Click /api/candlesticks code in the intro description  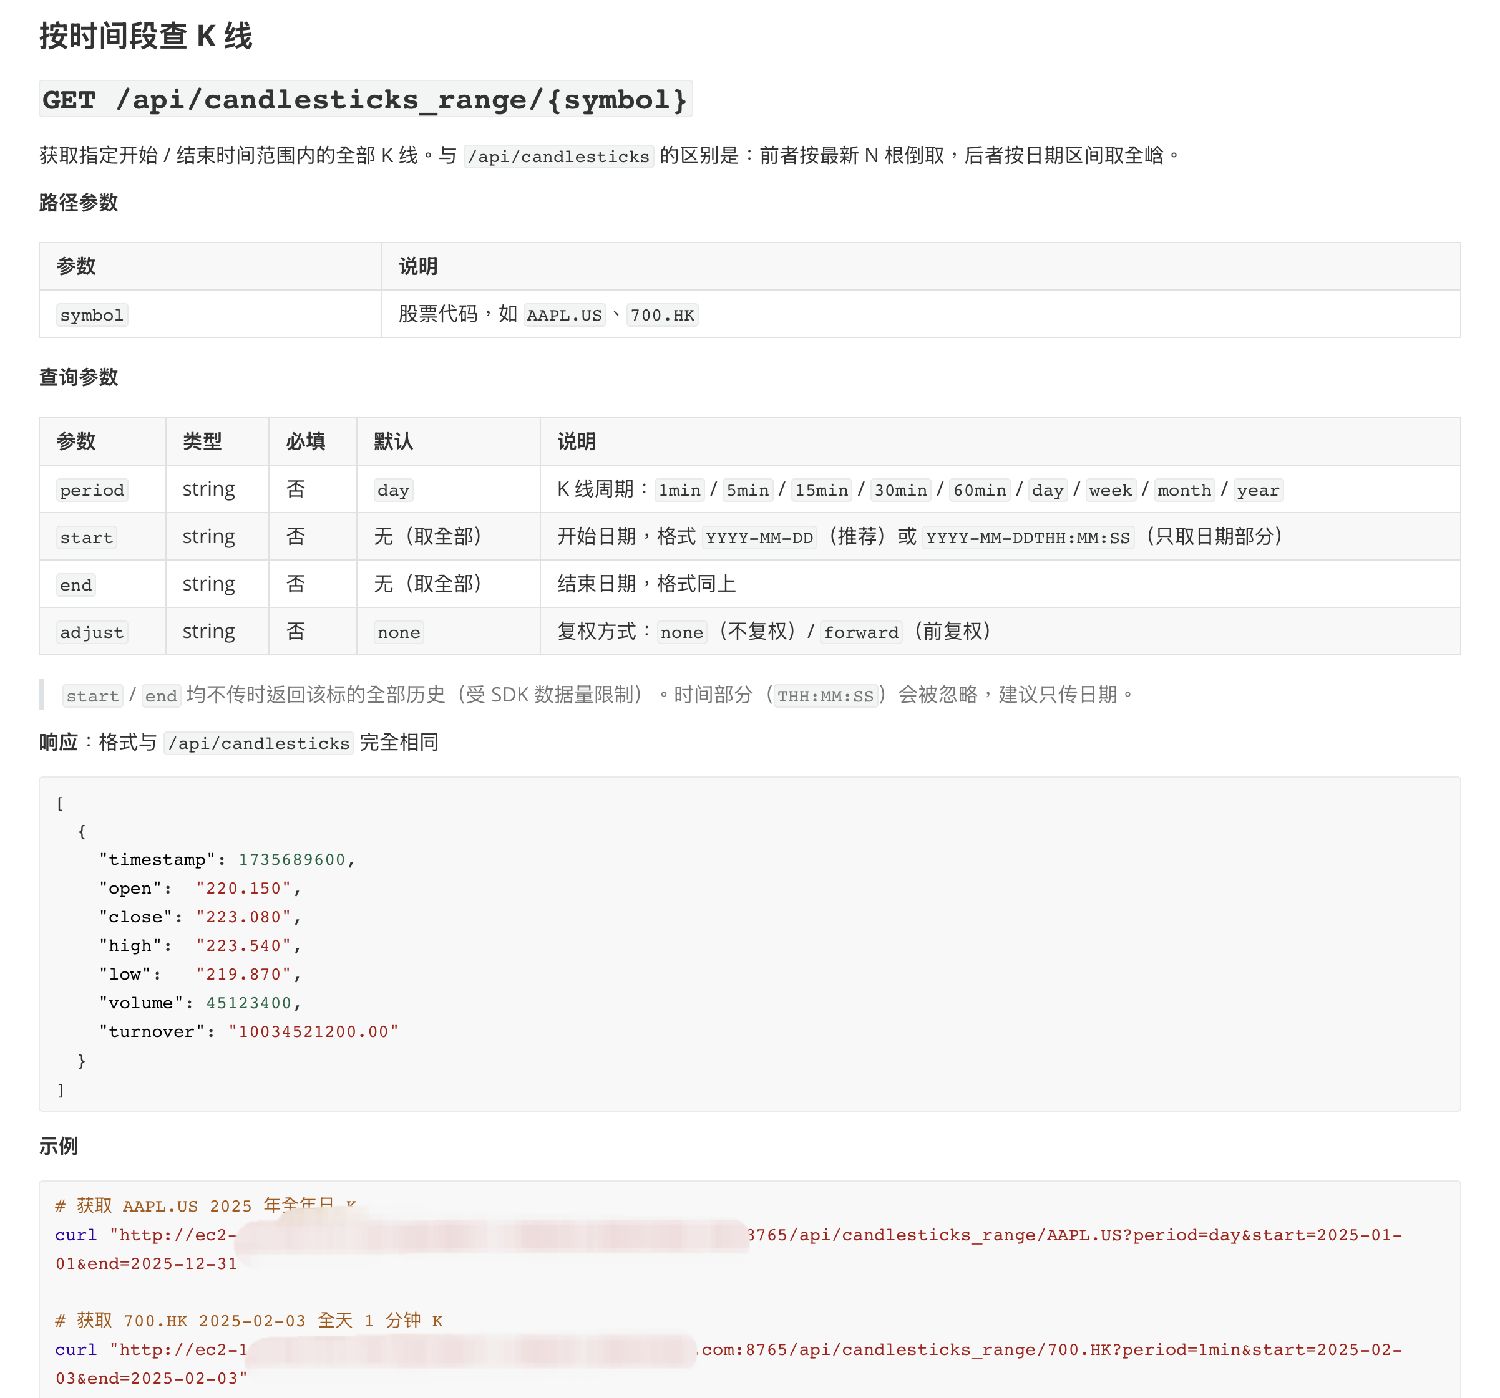click(559, 156)
